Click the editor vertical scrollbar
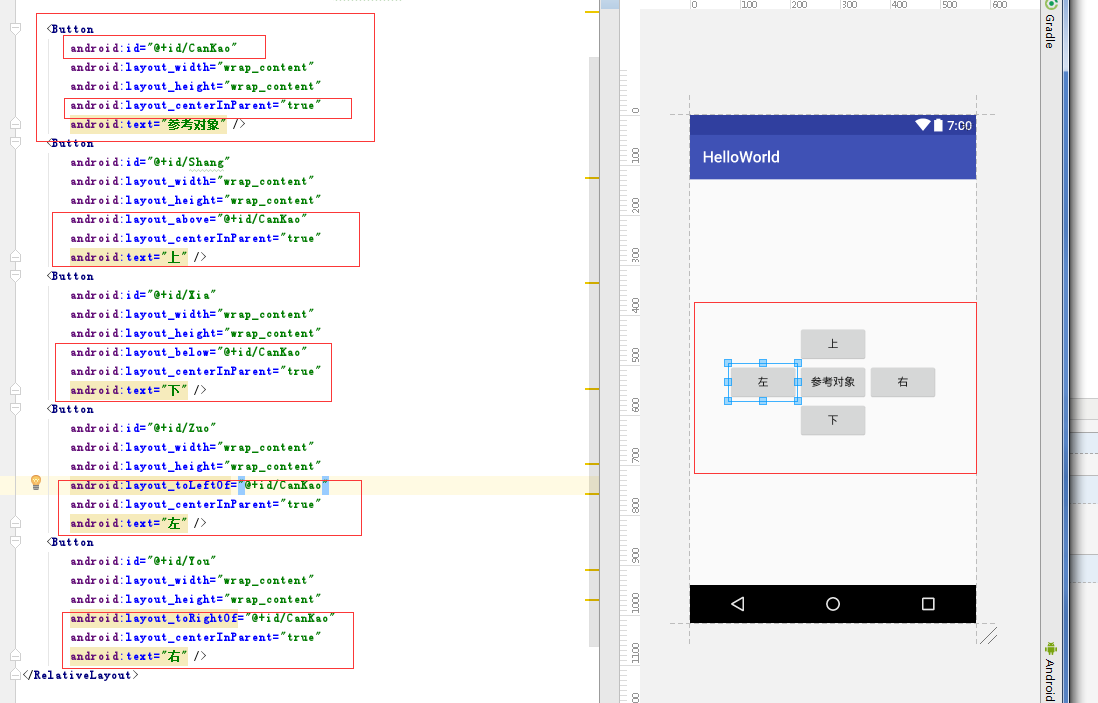1098x703 pixels. [x=594, y=352]
